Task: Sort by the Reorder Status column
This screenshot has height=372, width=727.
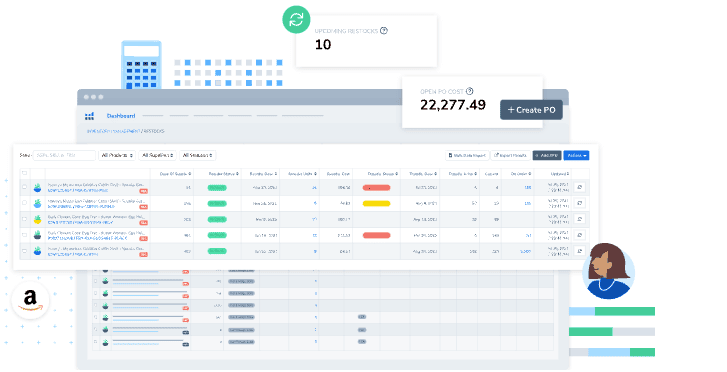Action: [x=223, y=174]
